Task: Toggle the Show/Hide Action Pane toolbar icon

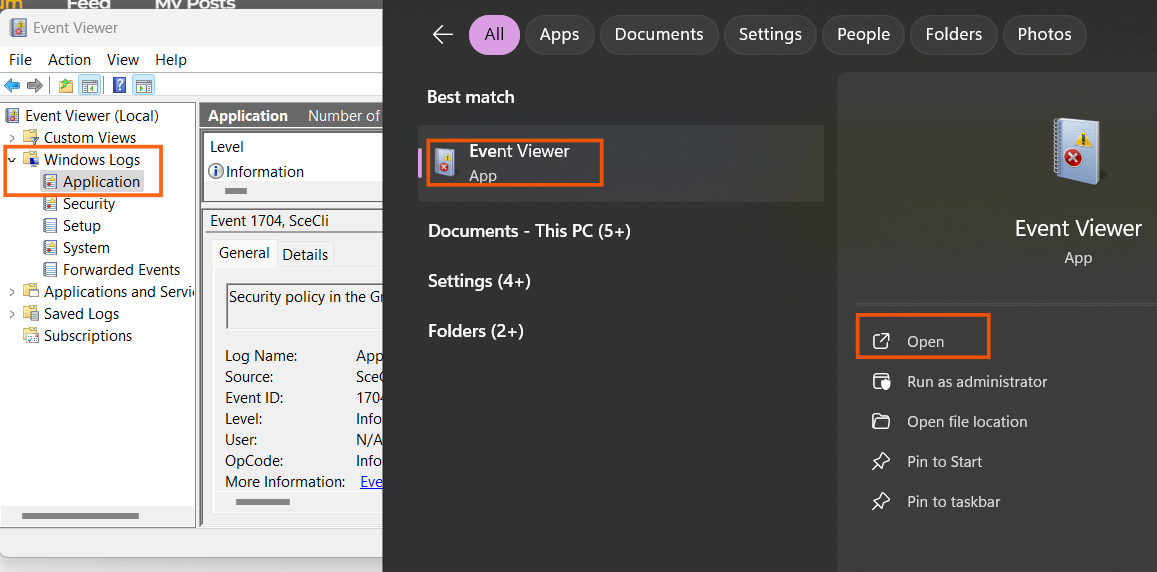Action: click(143, 86)
